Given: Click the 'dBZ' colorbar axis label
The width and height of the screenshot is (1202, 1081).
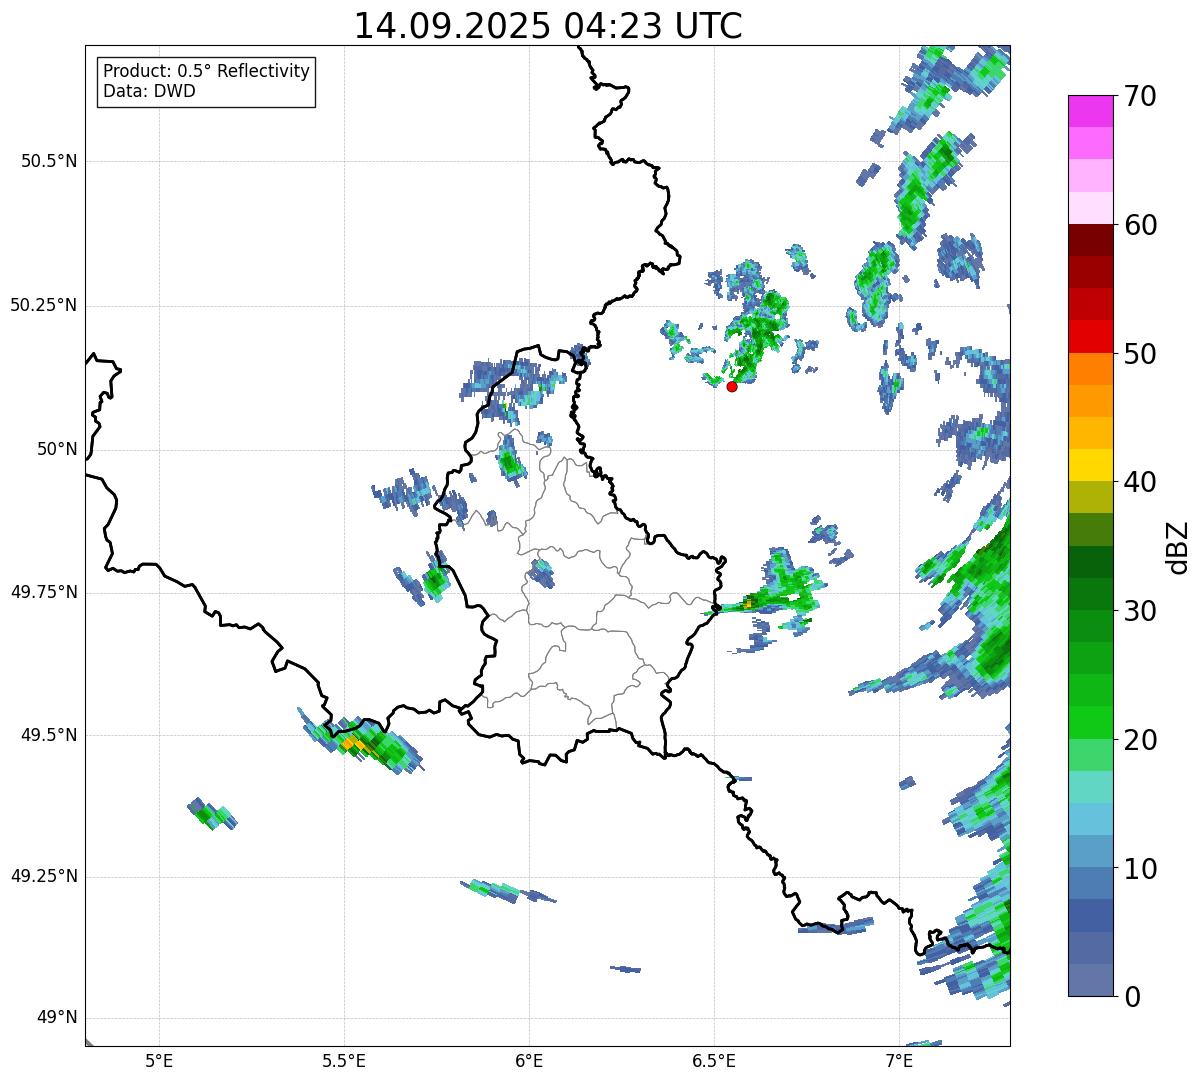Looking at the screenshot, I should [1178, 546].
